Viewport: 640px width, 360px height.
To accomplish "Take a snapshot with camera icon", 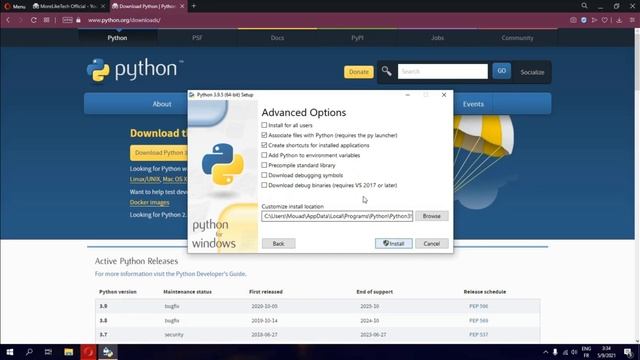I will click(573, 20).
